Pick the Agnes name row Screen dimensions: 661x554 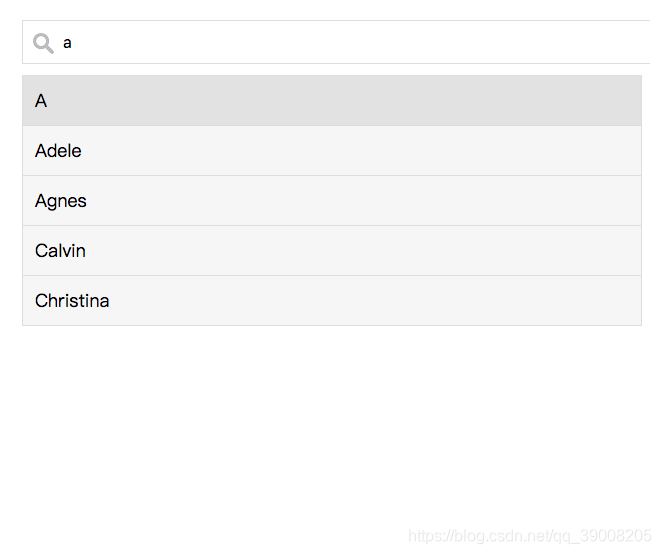point(332,201)
